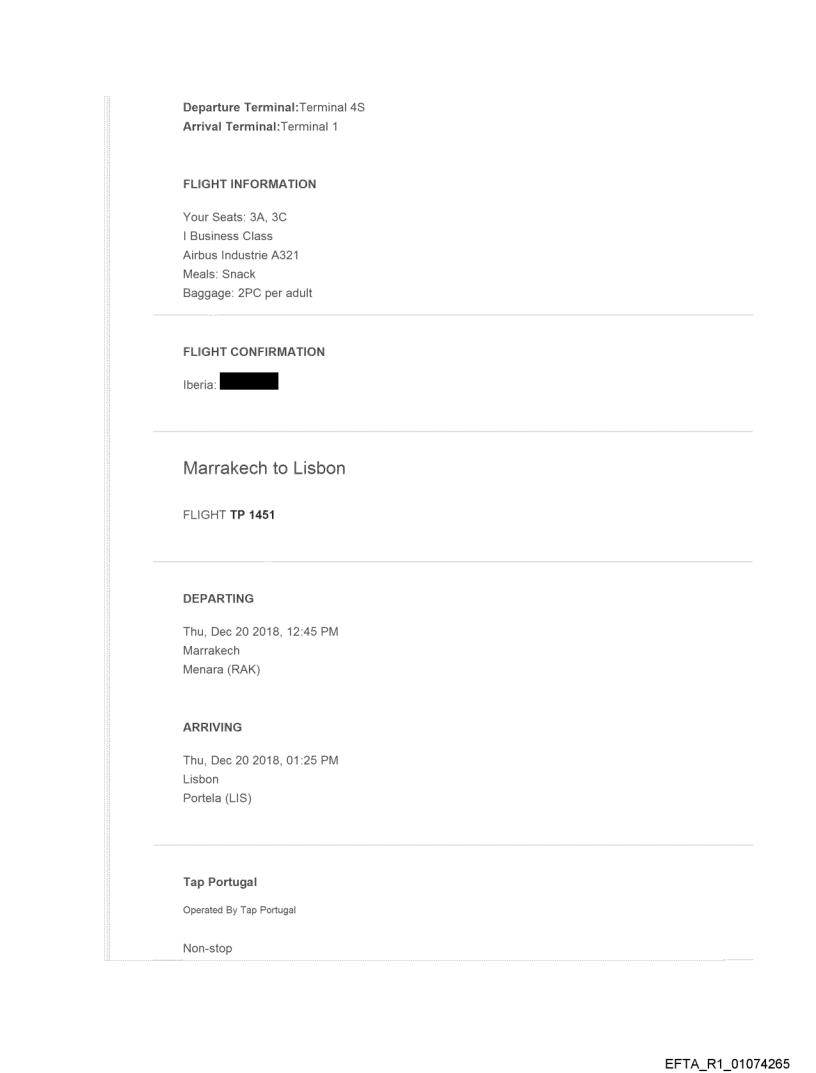Click the ARRIVING section heading
The height and width of the screenshot is (1073, 816).
click(x=212, y=728)
